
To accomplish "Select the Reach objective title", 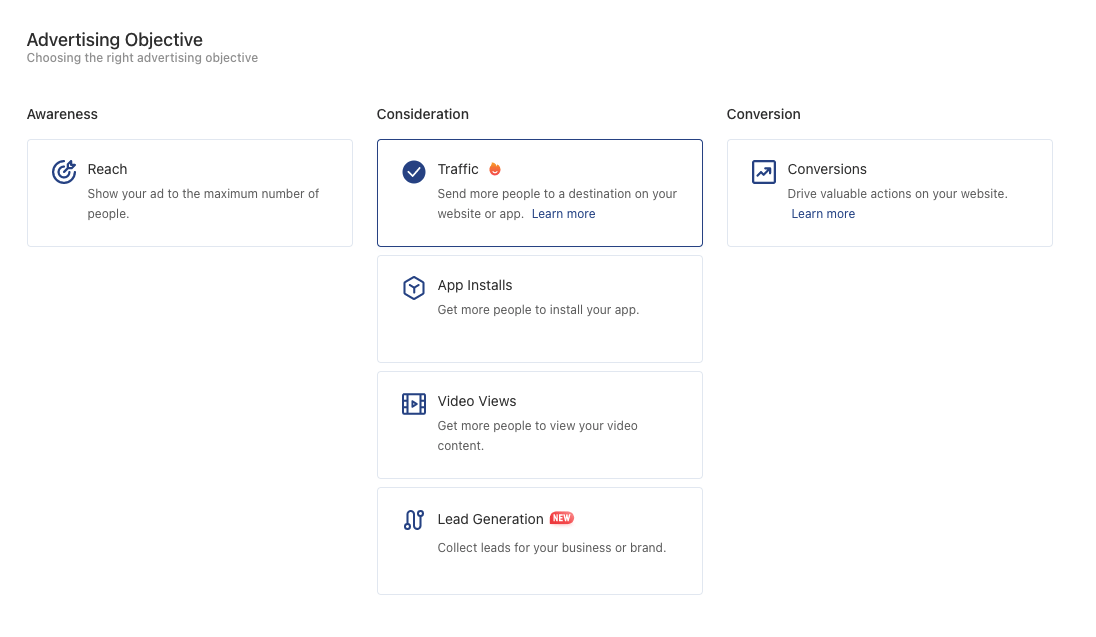I will coord(107,169).
